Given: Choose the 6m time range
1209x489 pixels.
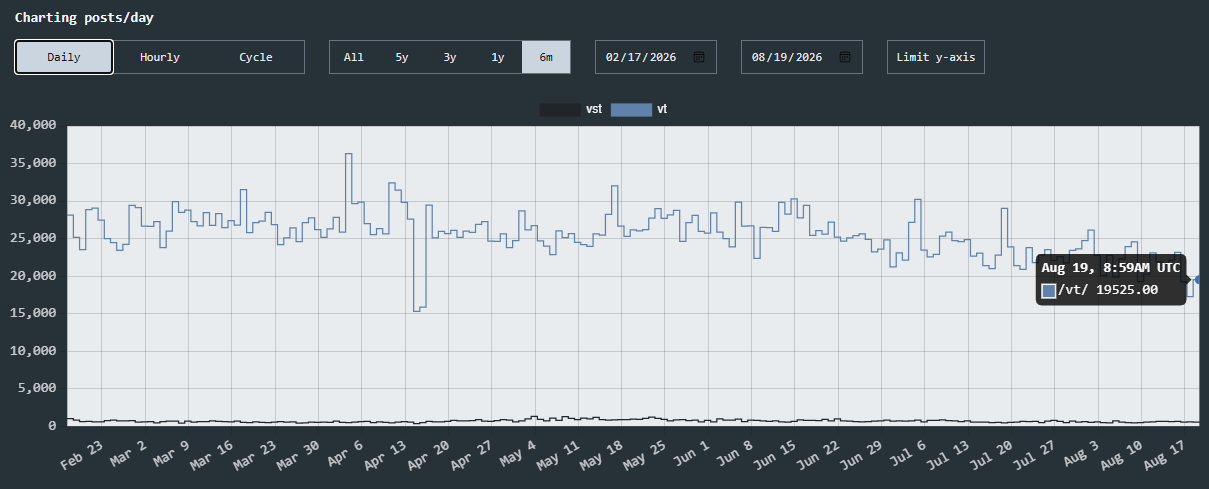Looking at the screenshot, I should click(x=546, y=57).
